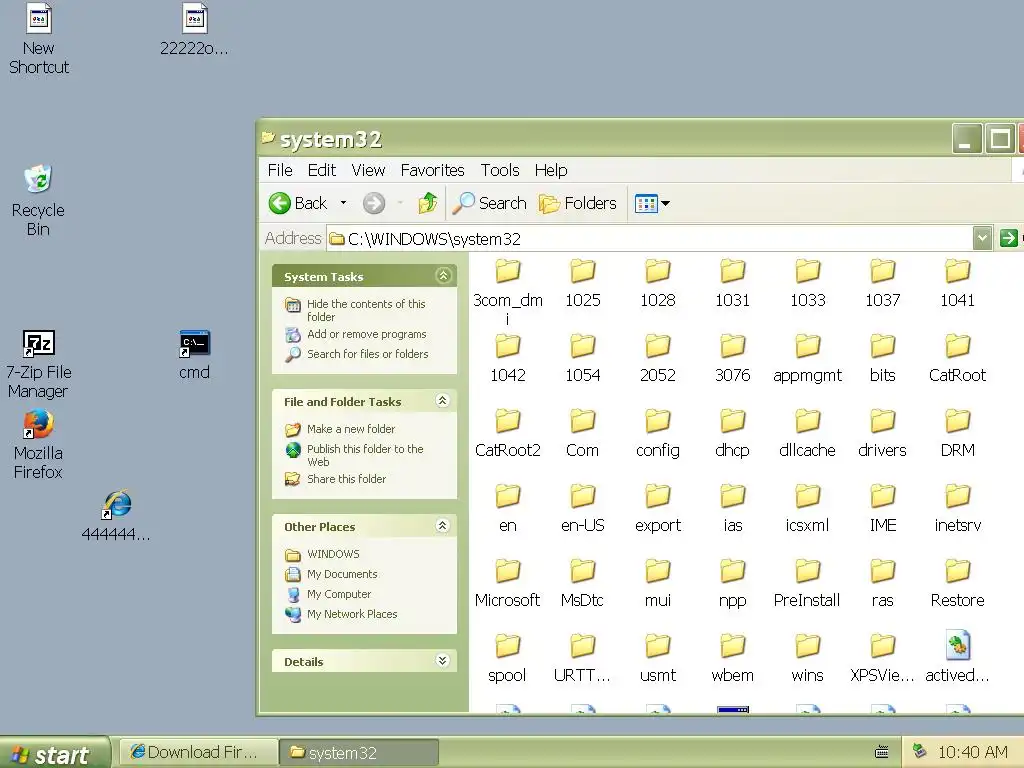Viewport: 1024px width, 768px height.
Task: Select the MsDtc folder
Action: pos(583,584)
